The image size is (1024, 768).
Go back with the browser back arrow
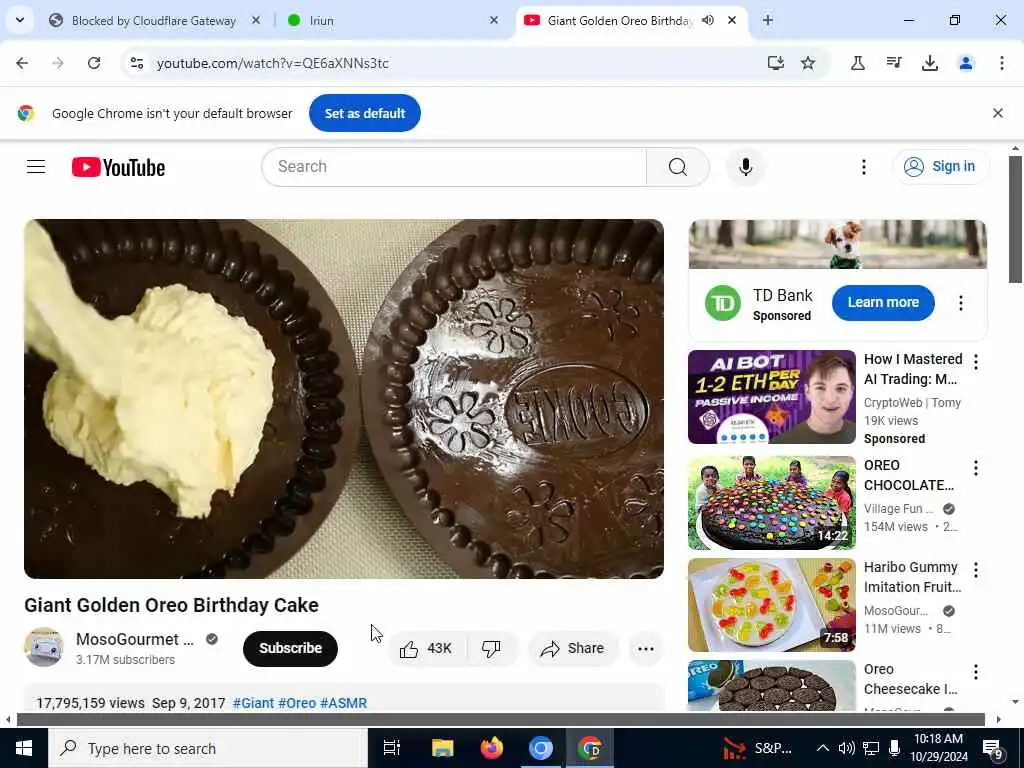pyautogui.click(x=22, y=63)
